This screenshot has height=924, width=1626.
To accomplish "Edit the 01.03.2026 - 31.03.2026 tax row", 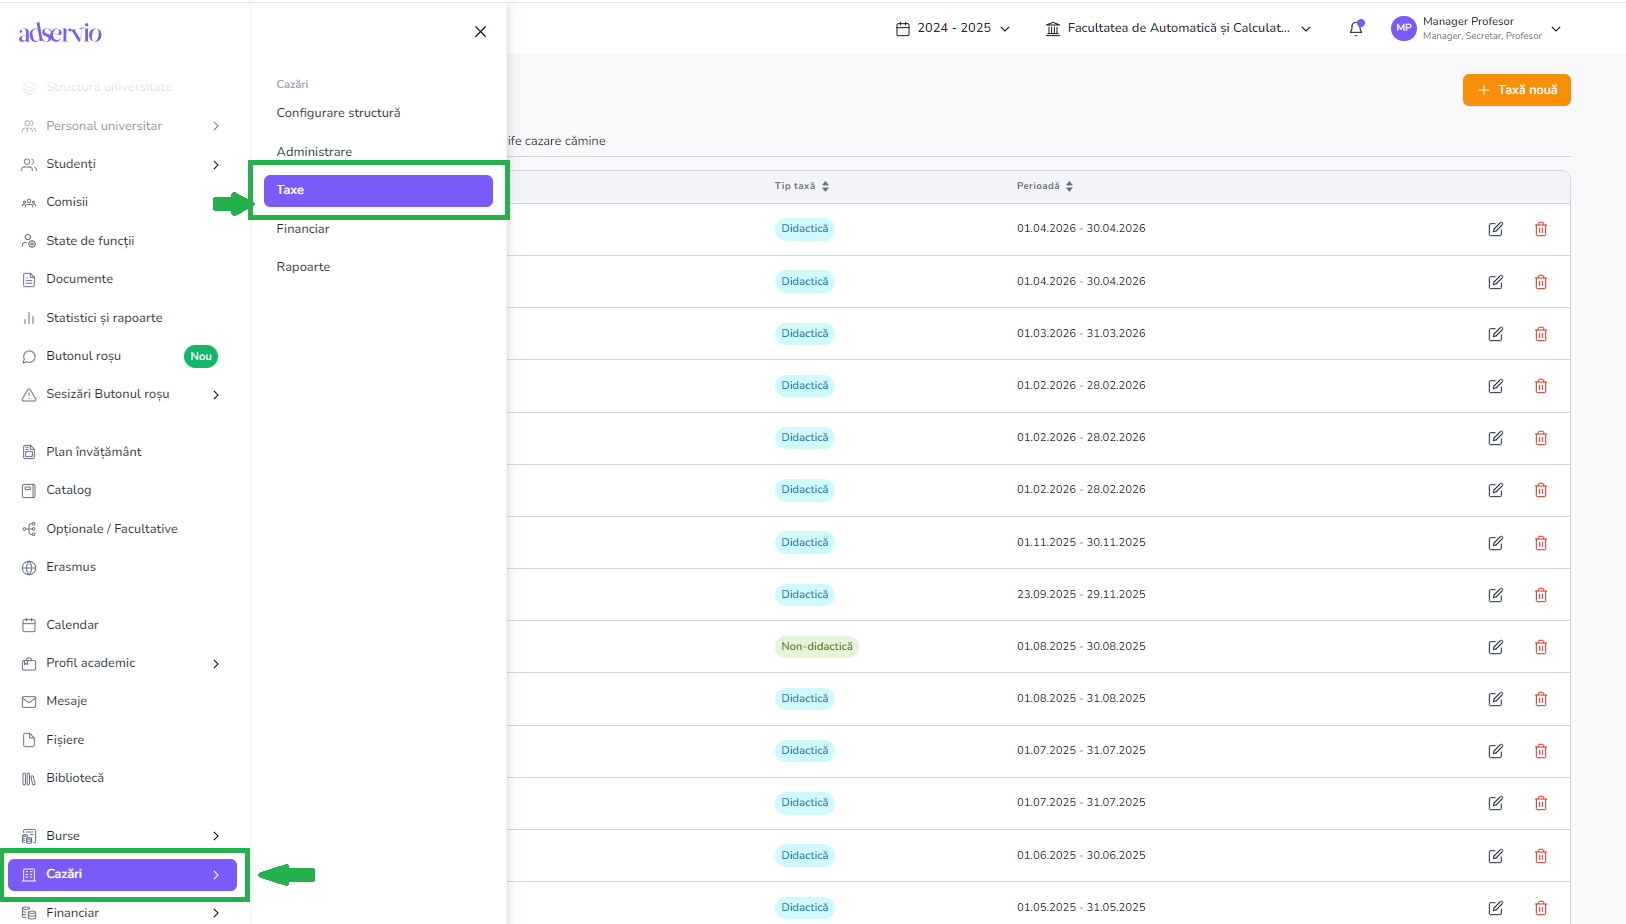I will [x=1495, y=334].
